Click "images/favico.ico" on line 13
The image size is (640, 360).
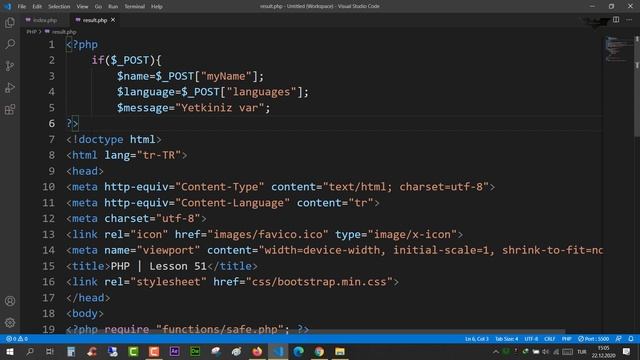(268, 234)
